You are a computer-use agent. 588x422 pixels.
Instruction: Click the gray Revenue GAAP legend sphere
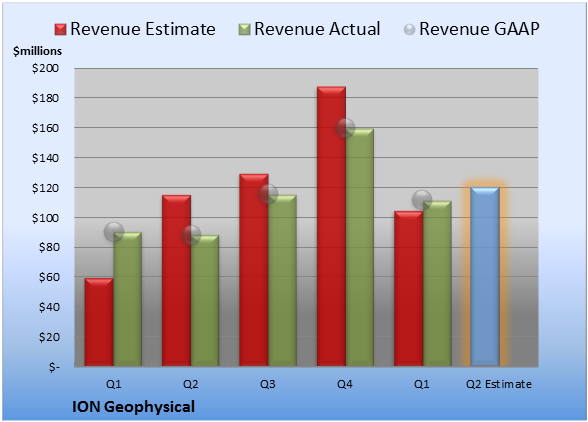coord(410,30)
